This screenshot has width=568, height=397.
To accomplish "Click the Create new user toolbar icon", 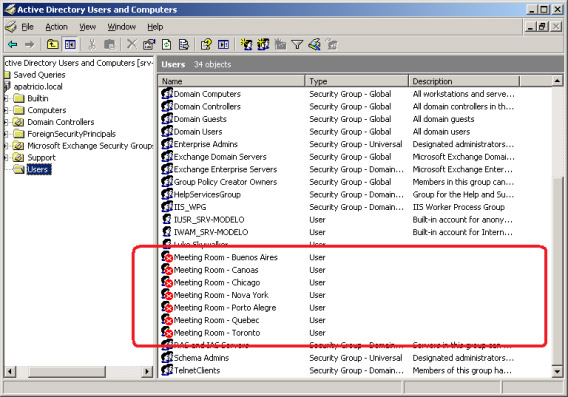I will coord(246,45).
